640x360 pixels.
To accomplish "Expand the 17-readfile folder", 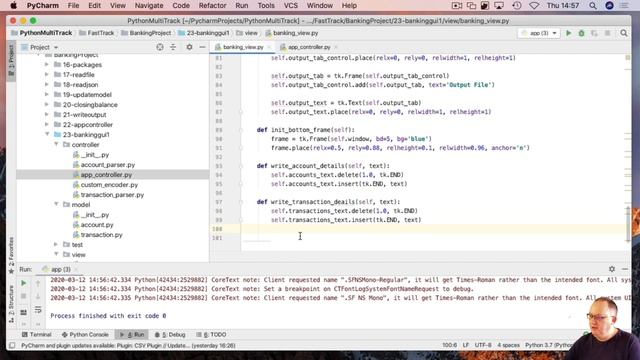I will click(x=47, y=75).
